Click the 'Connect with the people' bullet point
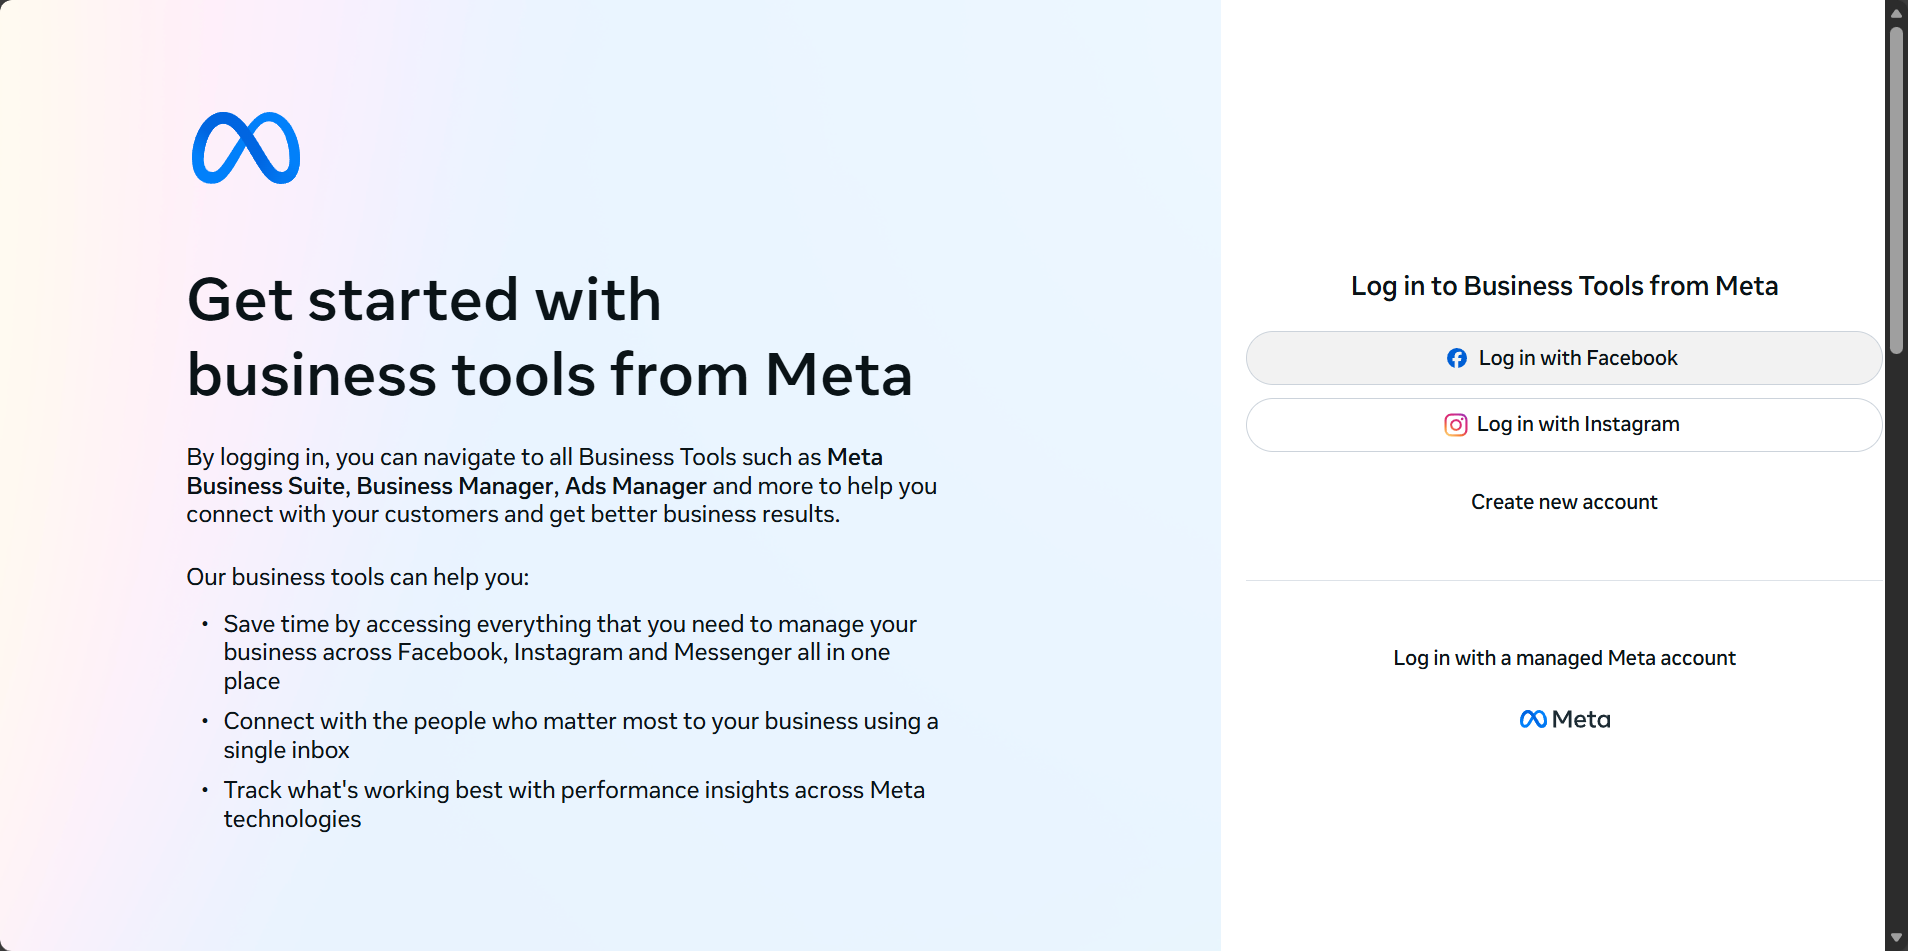This screenshot has height=951, width=1908. [x=581, y=735]
